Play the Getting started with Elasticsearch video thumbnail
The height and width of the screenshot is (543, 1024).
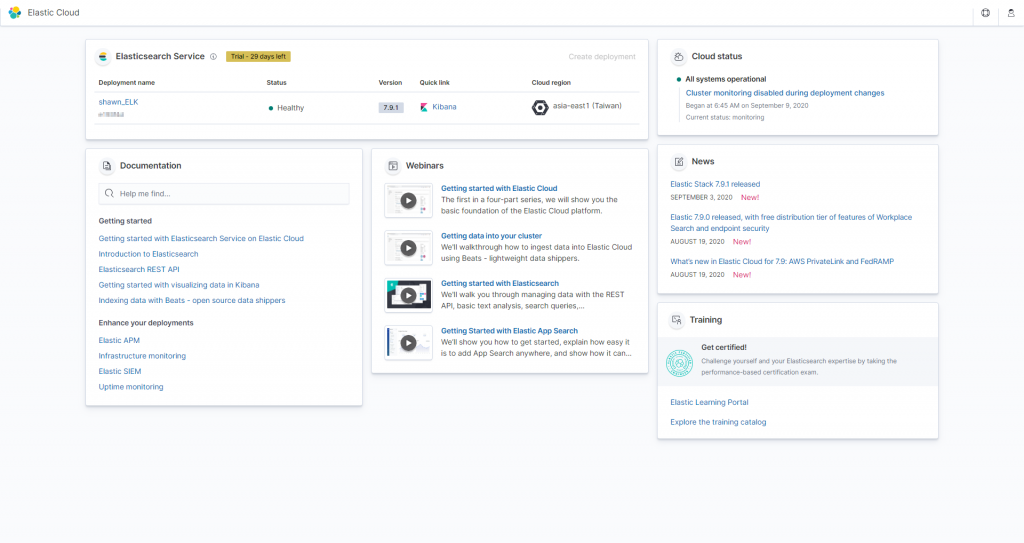point(408,295)
